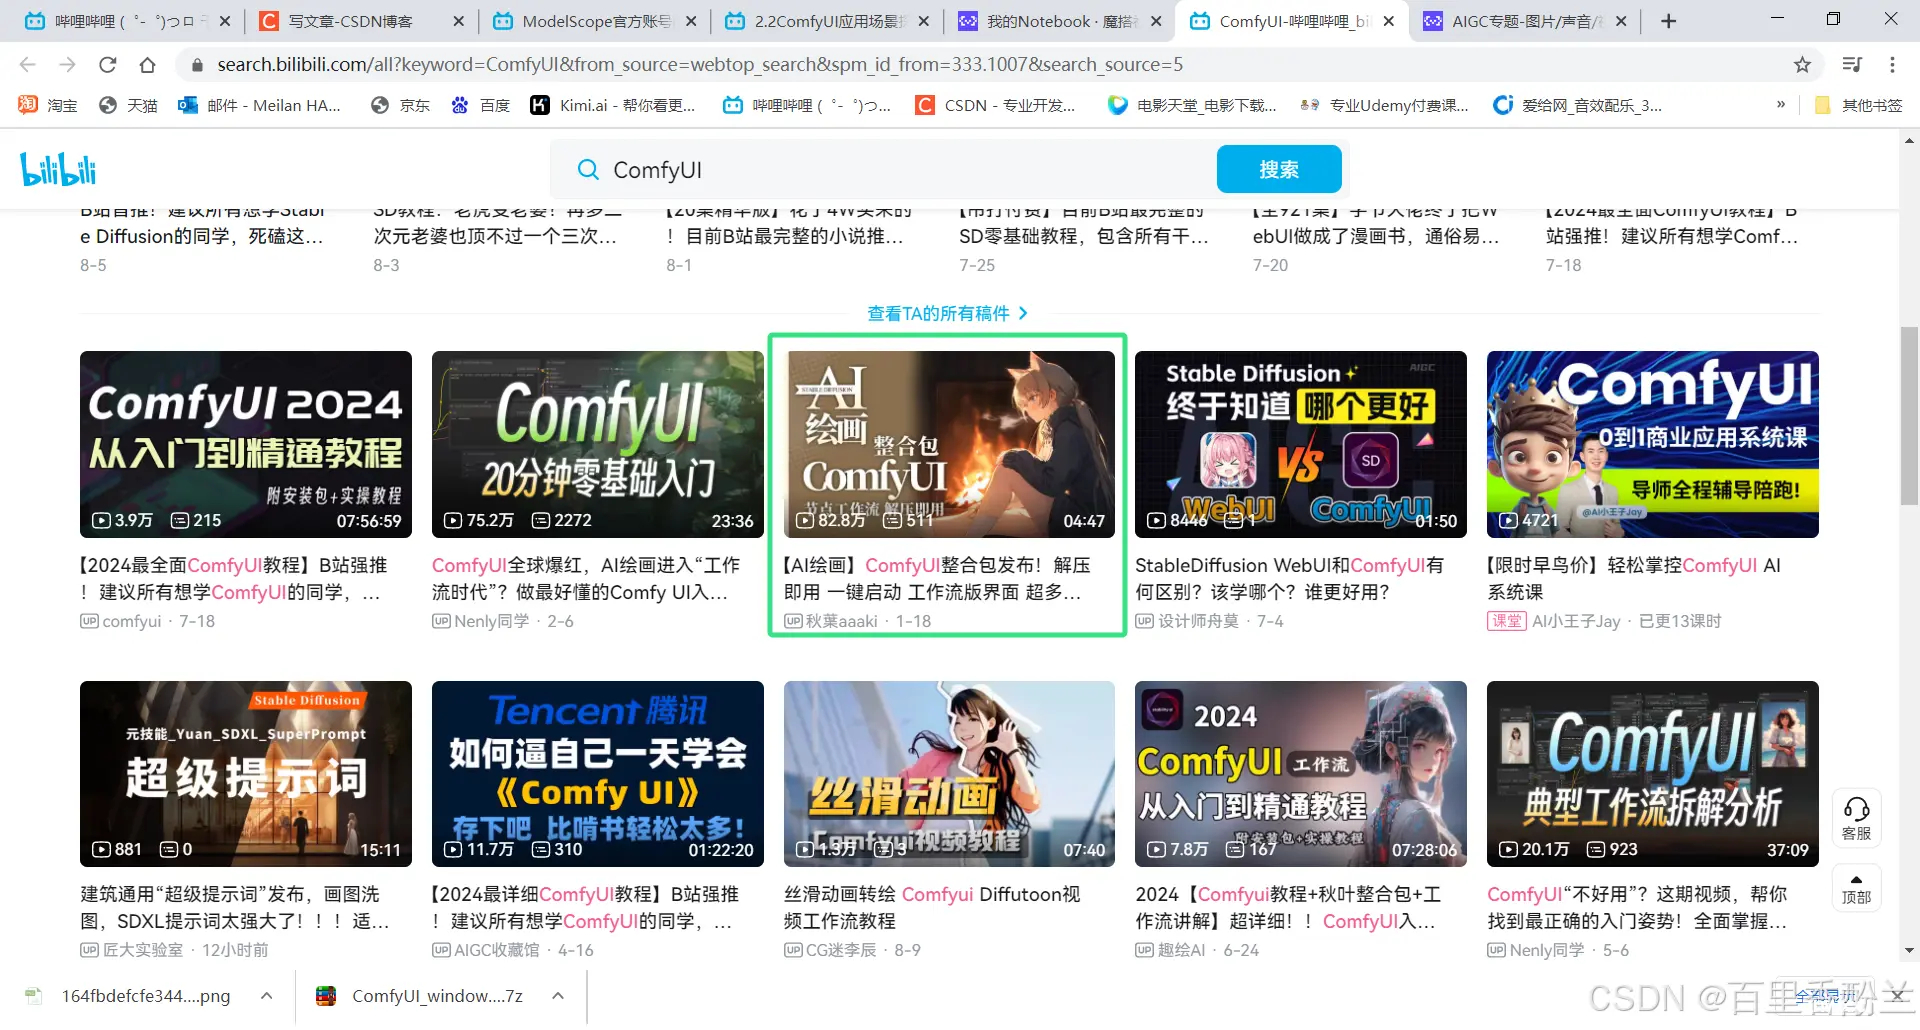Viewport: 1920px width, 1030px height.
Task: Open the 爱给网_音效配乐 bookmark
Action: (x=1577, y=105)
